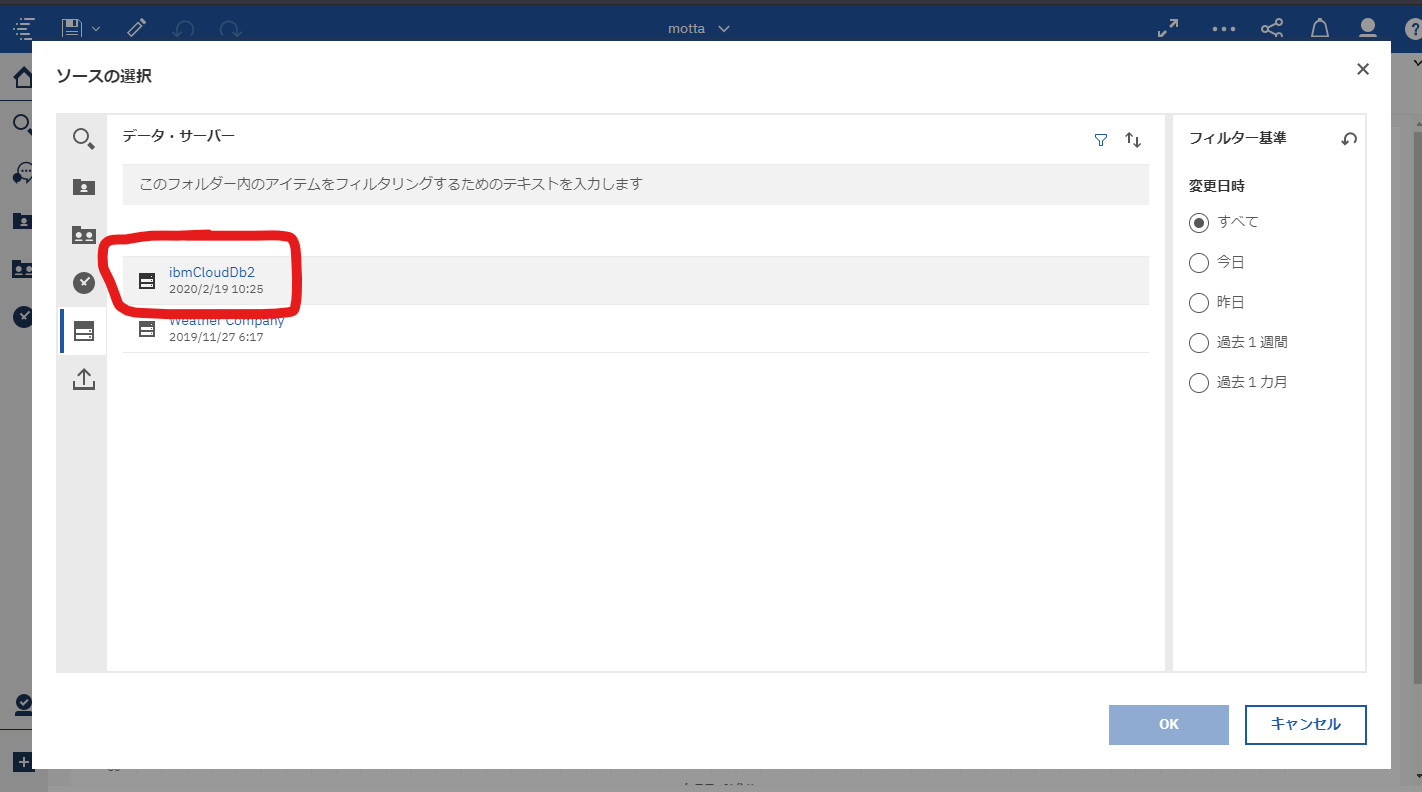Focus the folder item filter text field

(636, 185)
